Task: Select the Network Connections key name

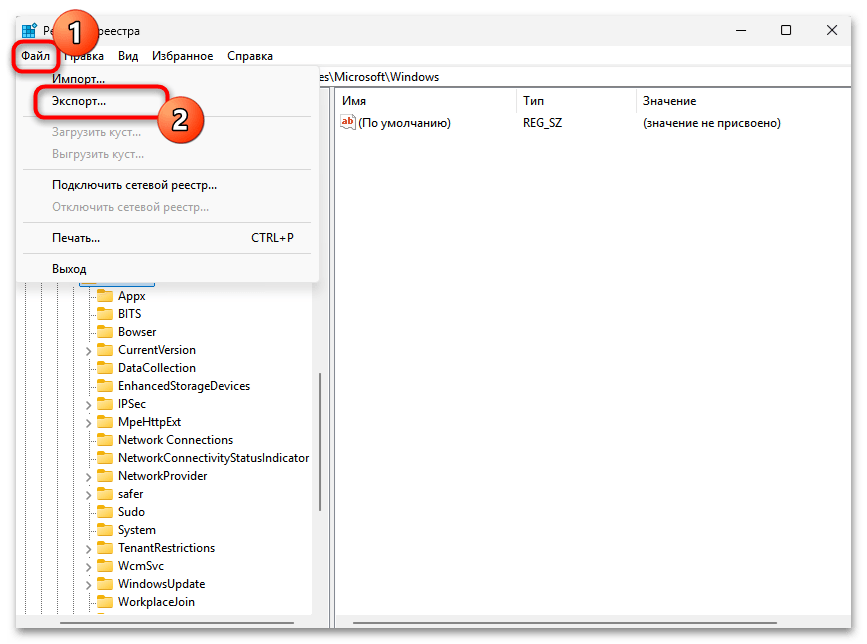Action: [175, 440]
